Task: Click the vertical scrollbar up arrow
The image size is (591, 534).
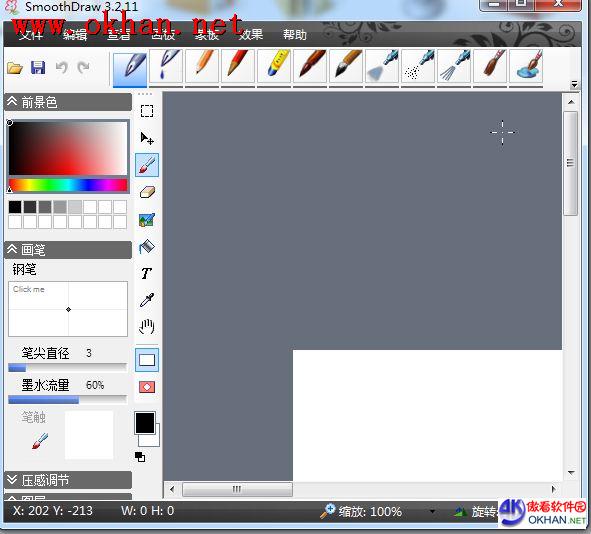Action: tap(571, 102)
